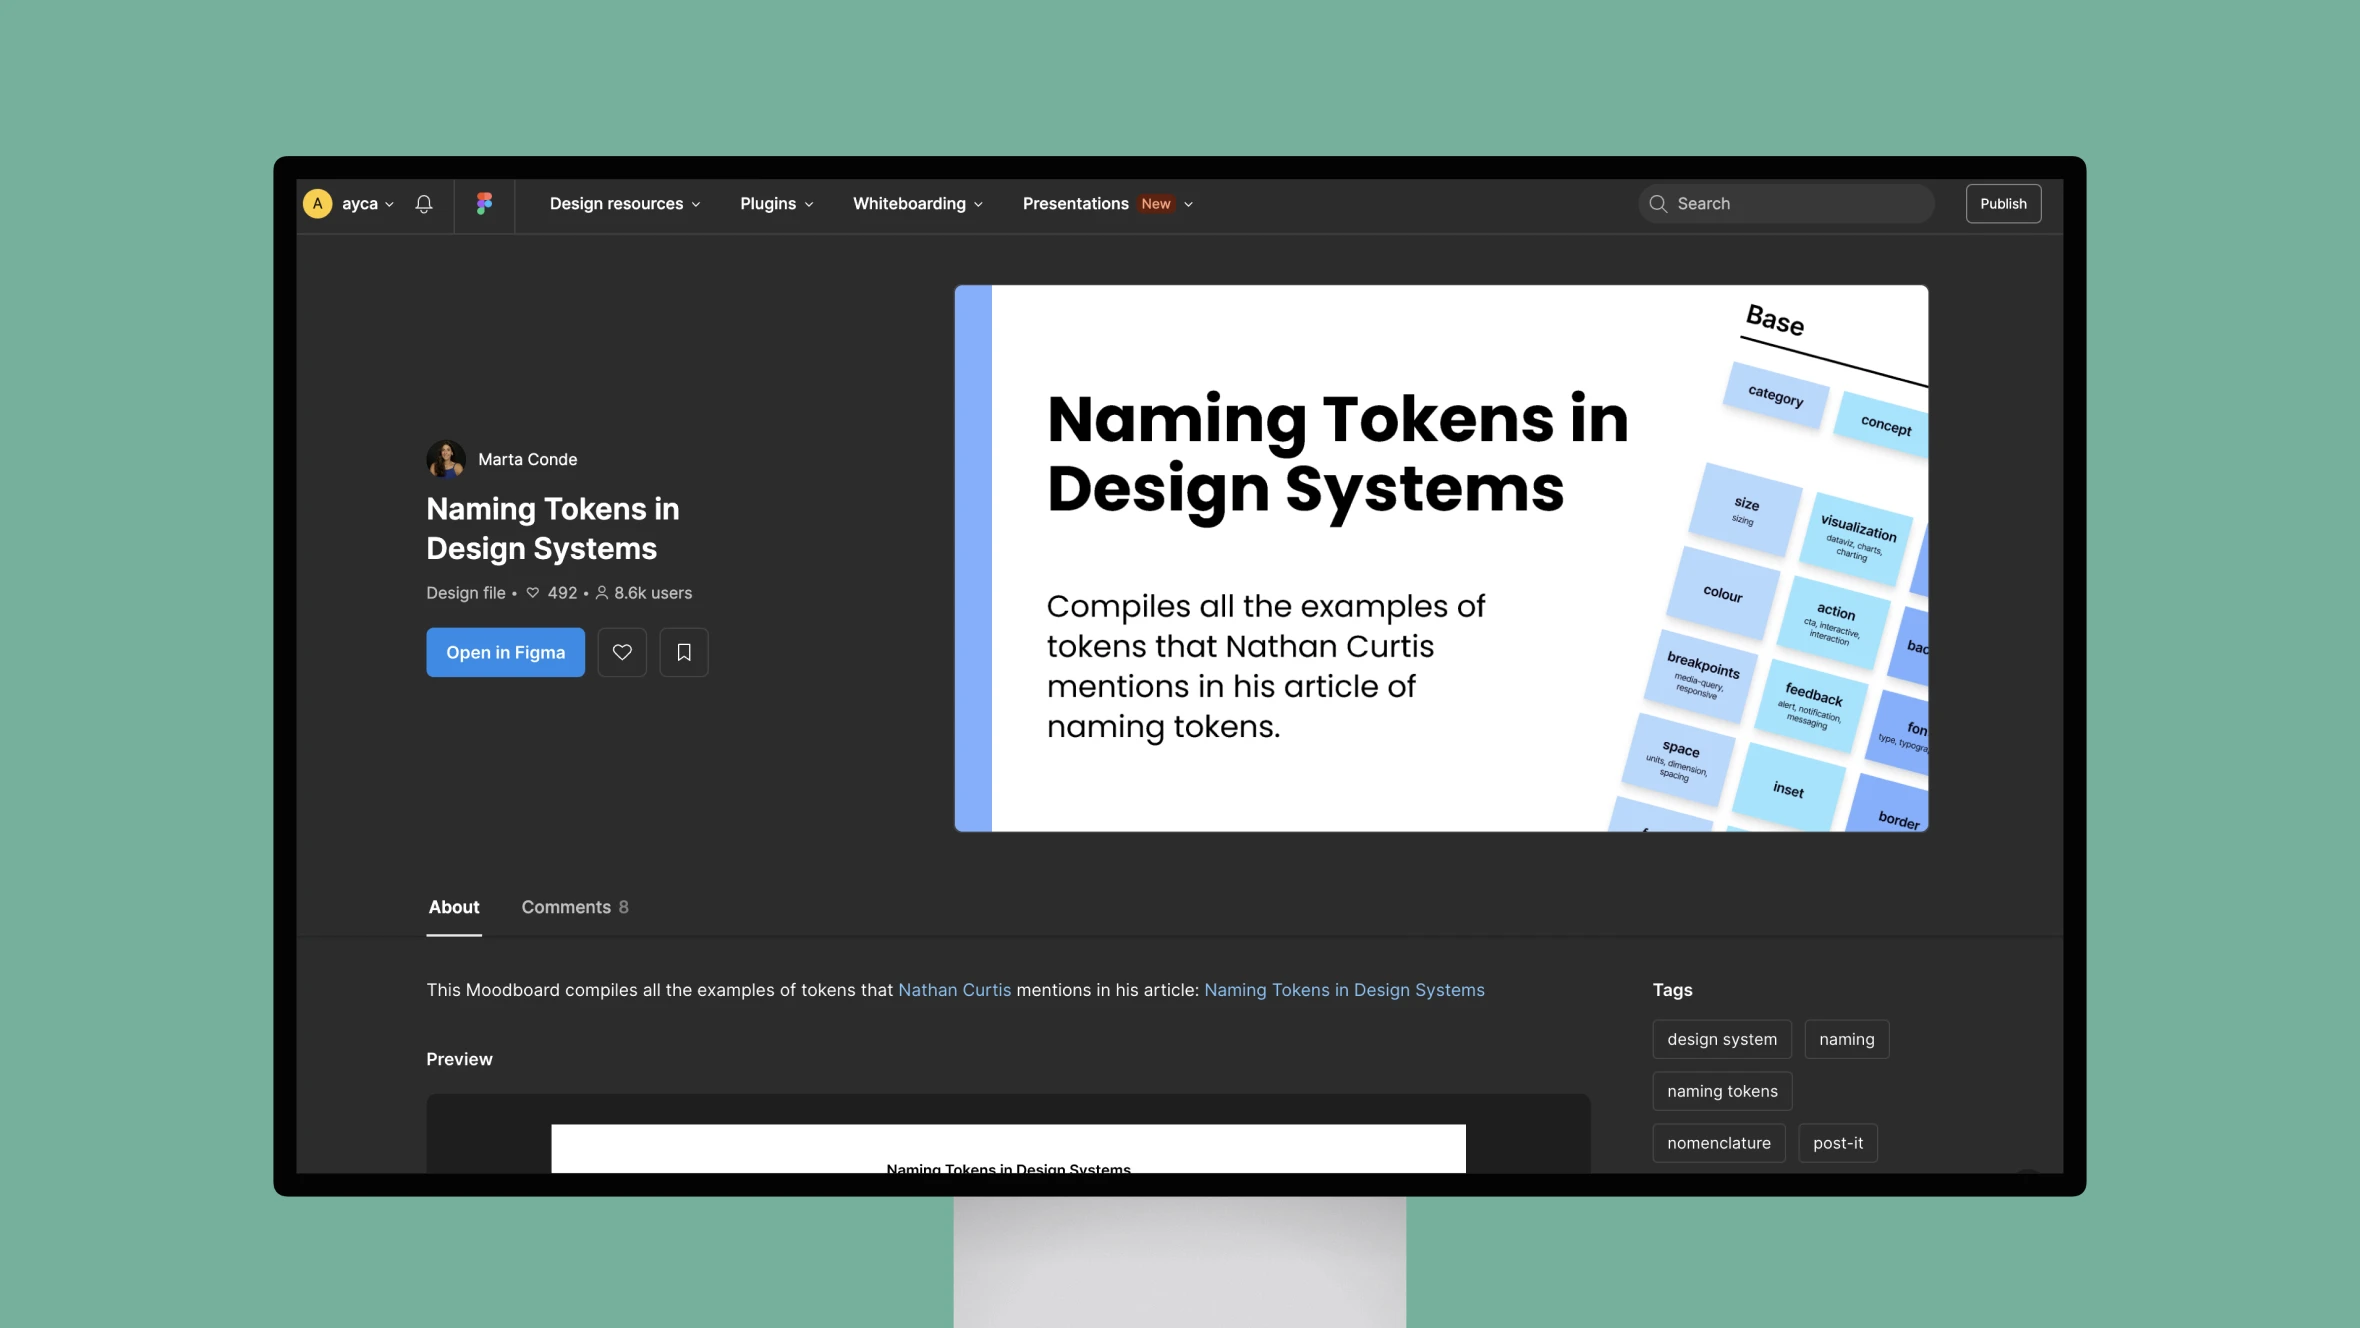Select the About tab
Viewport: 2360px width, 1328px height.
[452, 906]
